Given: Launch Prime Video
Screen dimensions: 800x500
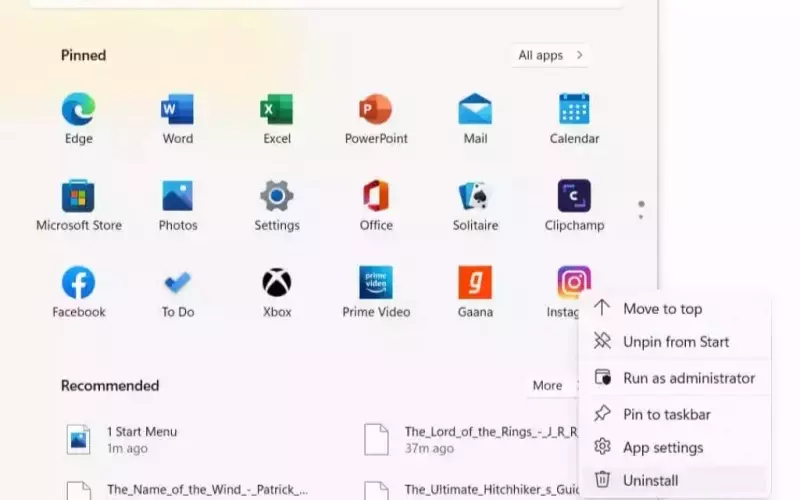Looking at the screenshot, I should click(376, 292).
